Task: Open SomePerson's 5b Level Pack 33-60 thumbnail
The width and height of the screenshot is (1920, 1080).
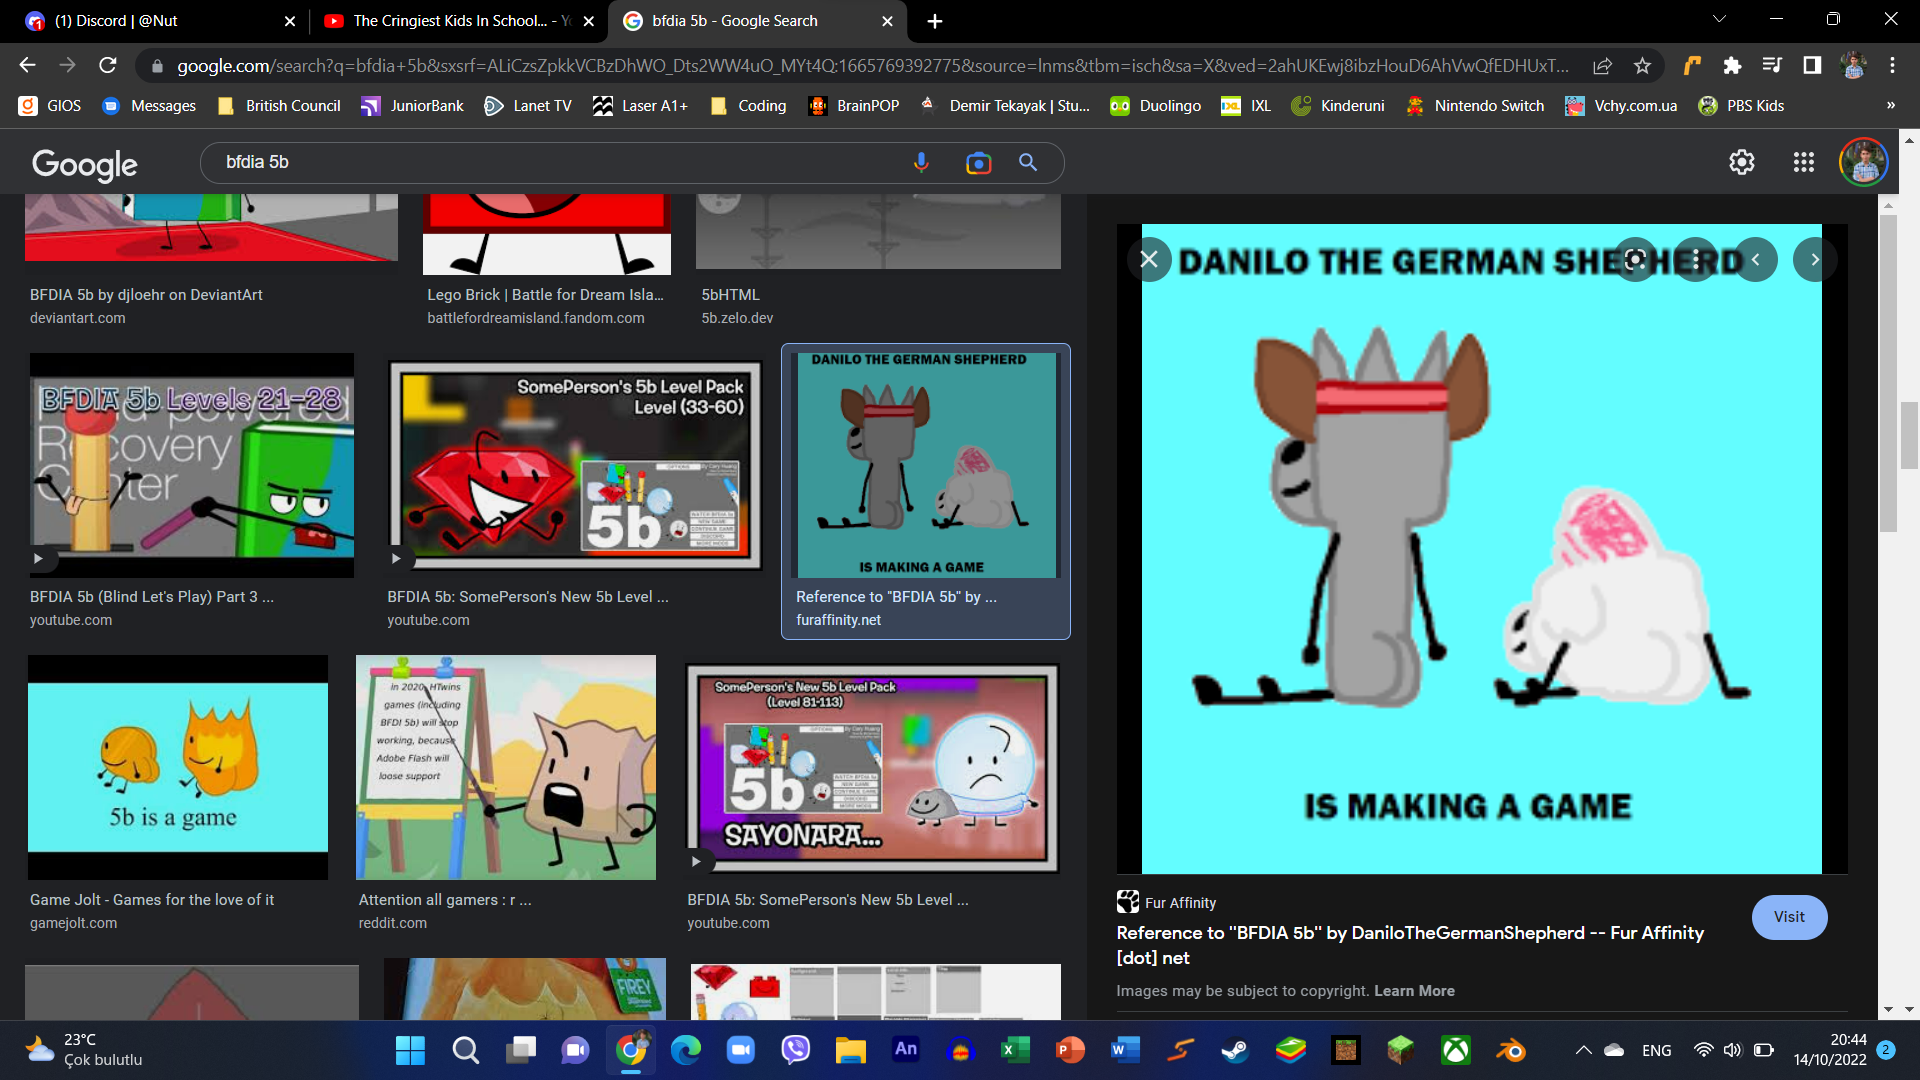Action: [575, 465]
